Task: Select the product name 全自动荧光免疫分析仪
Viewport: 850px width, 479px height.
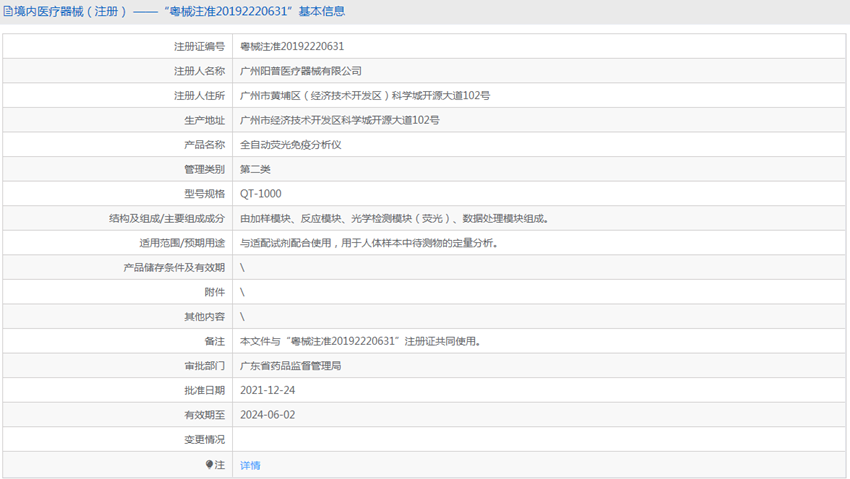Action: click(291, 145)
